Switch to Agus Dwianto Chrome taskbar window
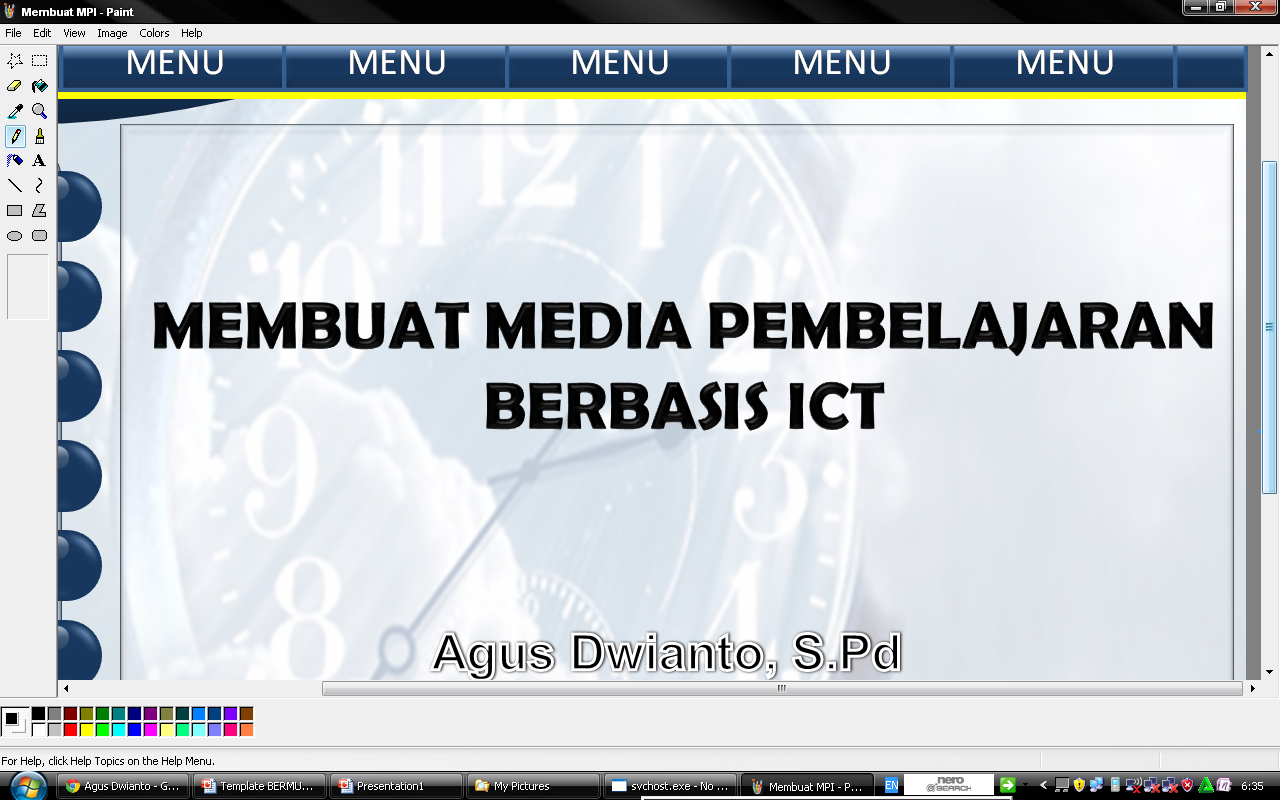The width and height of the screenshot is (1280, 800). [x=123, y=786]
